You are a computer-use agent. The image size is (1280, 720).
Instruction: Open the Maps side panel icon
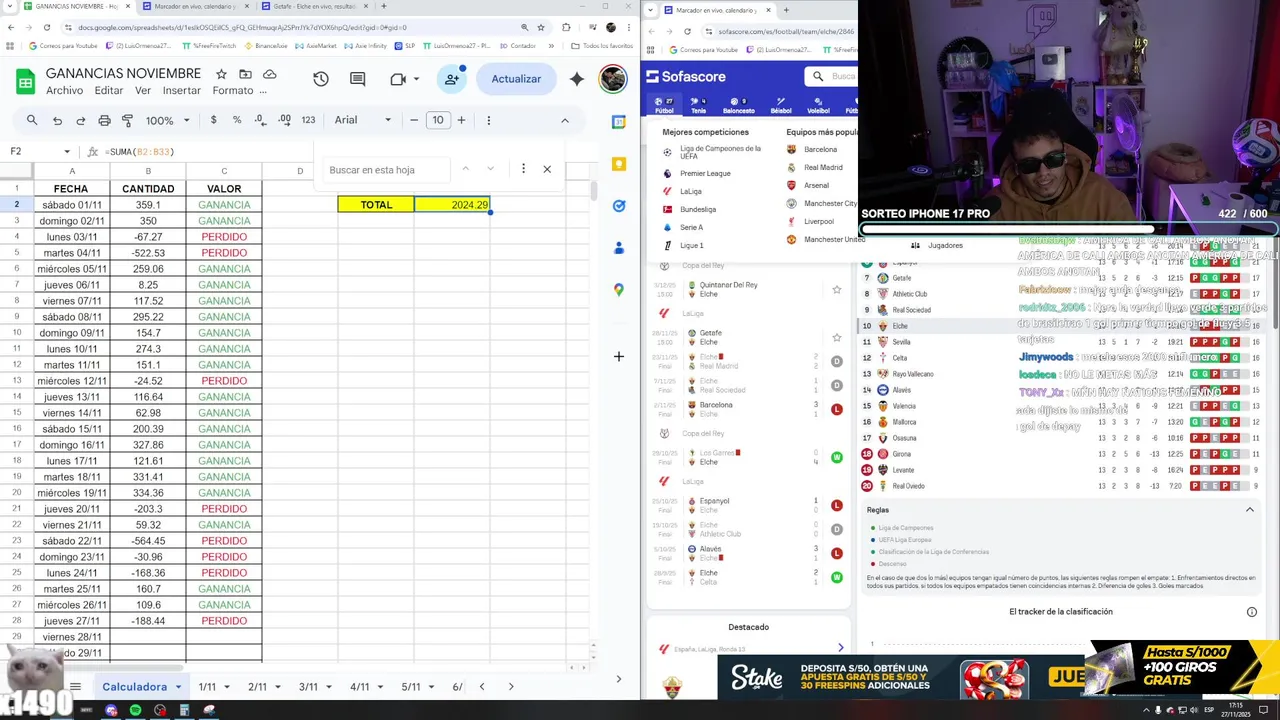(619, 290)
